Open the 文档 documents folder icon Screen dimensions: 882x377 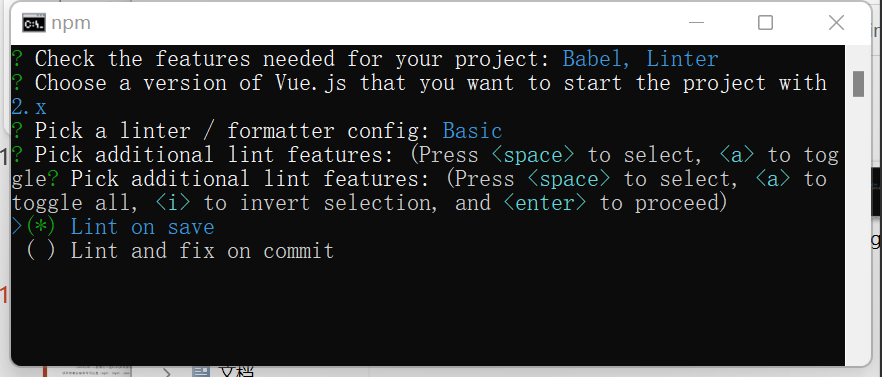201,371
